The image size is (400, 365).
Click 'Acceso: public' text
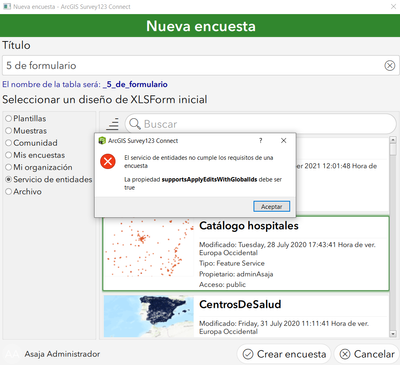[x=222, y=285]
